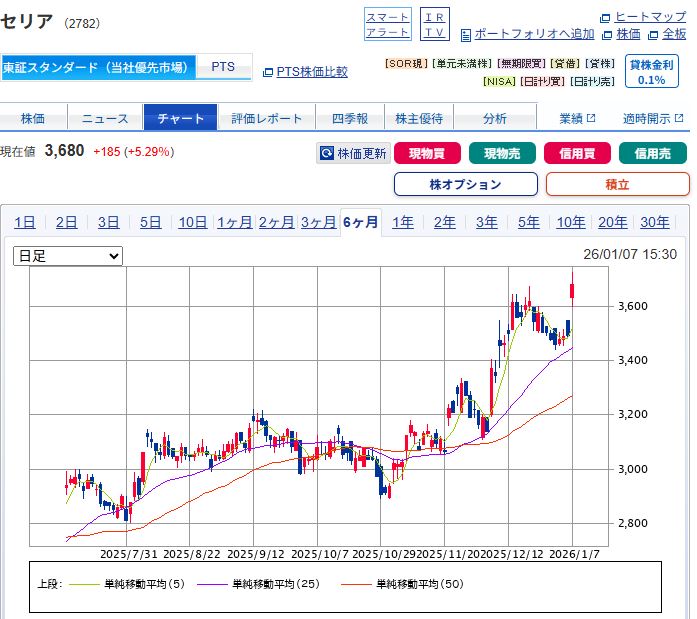The height and width of the screenshot is (619, 697).
Task: Click the PTS株価比較 window icon
Action: point(267,72)
